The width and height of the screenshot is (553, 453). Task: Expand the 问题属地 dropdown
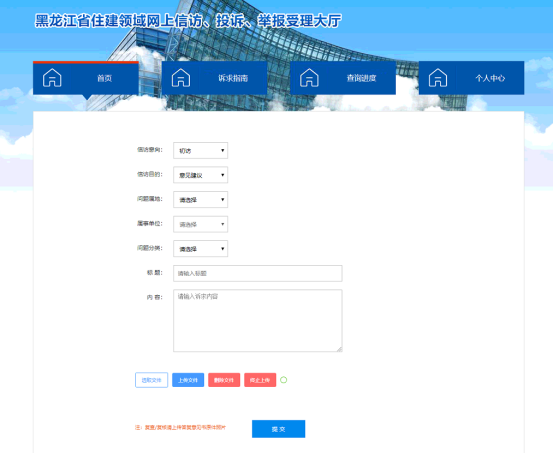(200, 200)
